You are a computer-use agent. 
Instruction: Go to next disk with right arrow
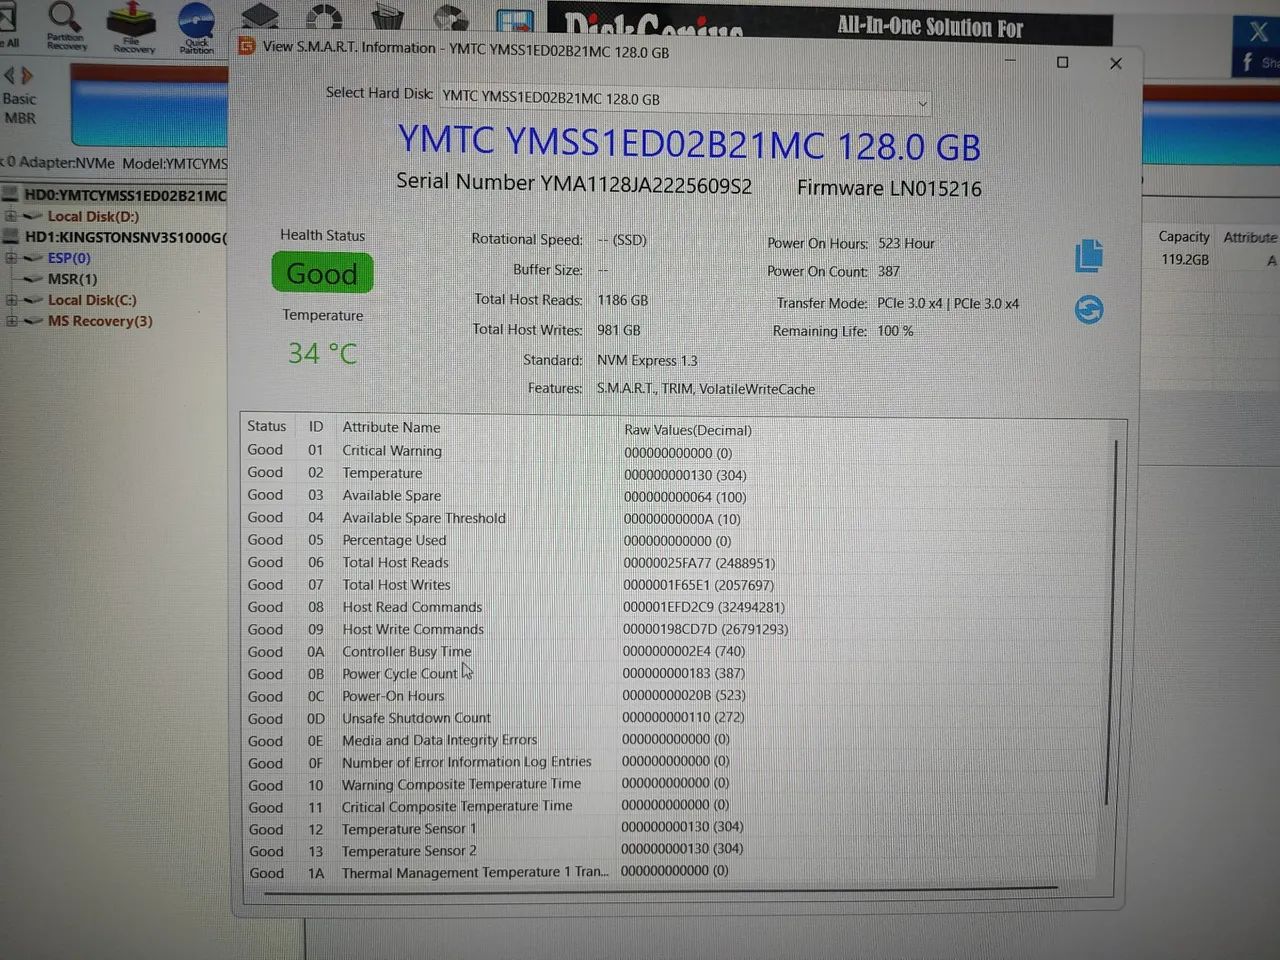pos(27,75)
